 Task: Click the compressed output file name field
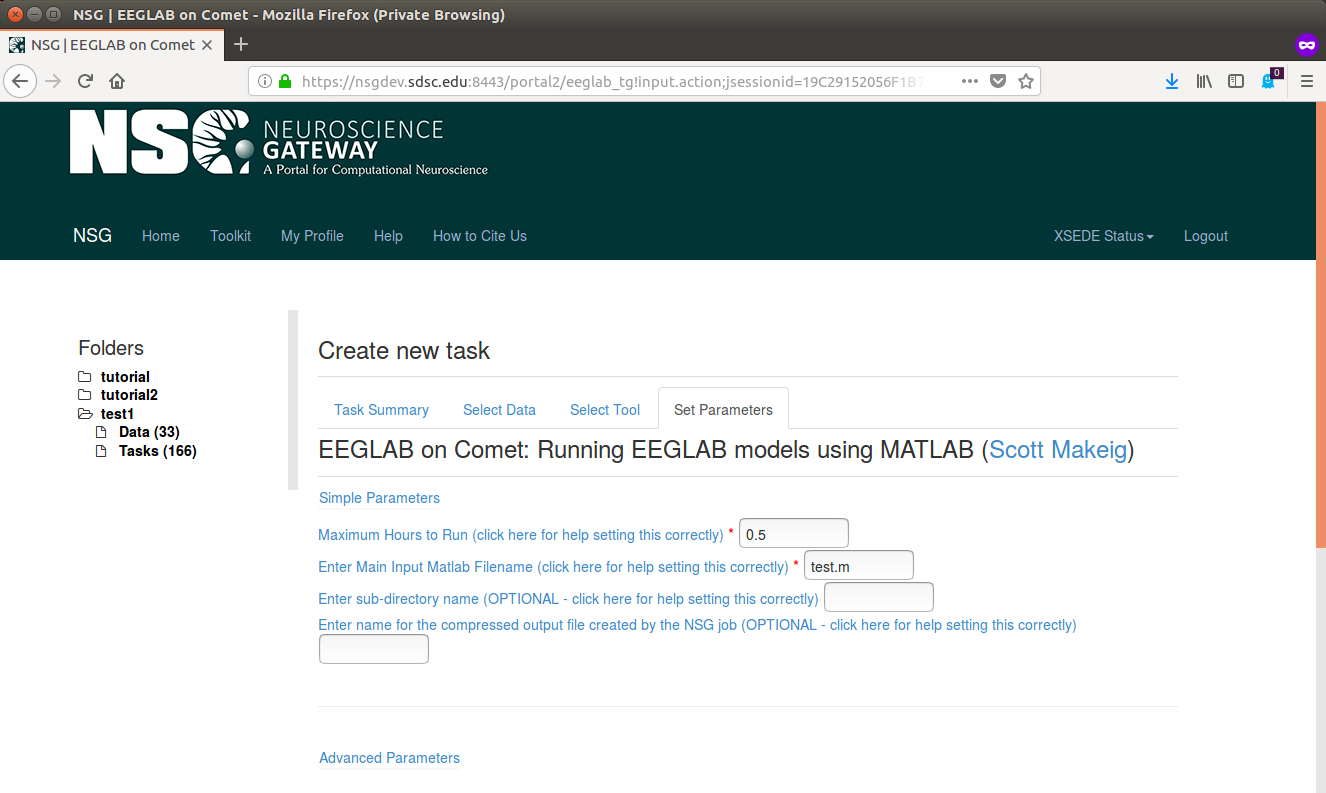coord(374,649)
